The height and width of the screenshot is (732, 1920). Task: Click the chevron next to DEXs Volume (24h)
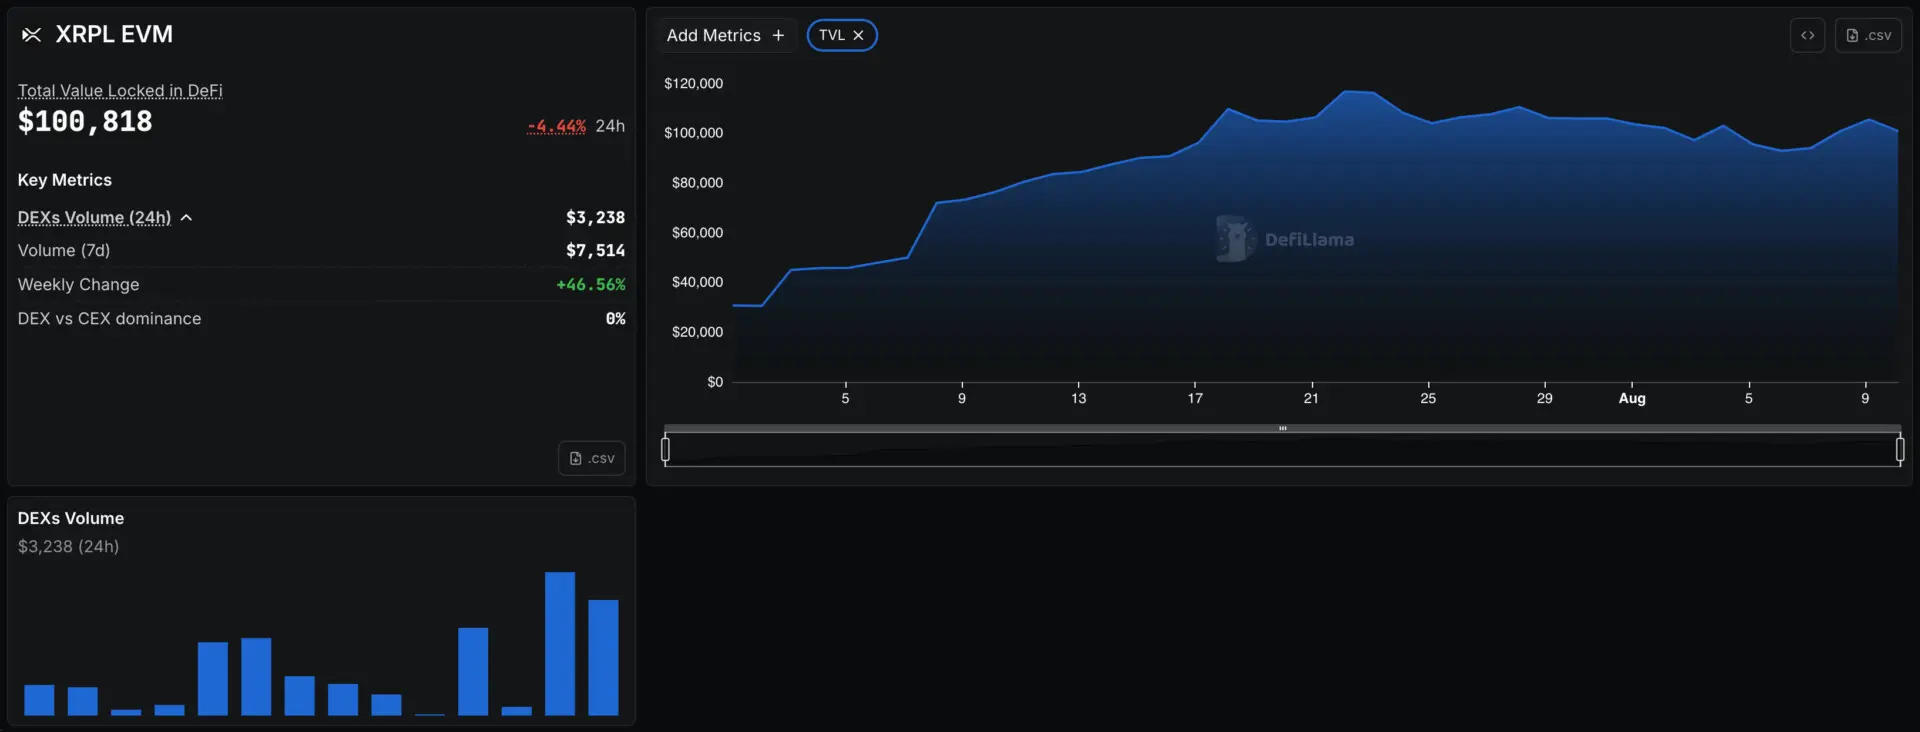pyautogui.click(x=186, y=217)
